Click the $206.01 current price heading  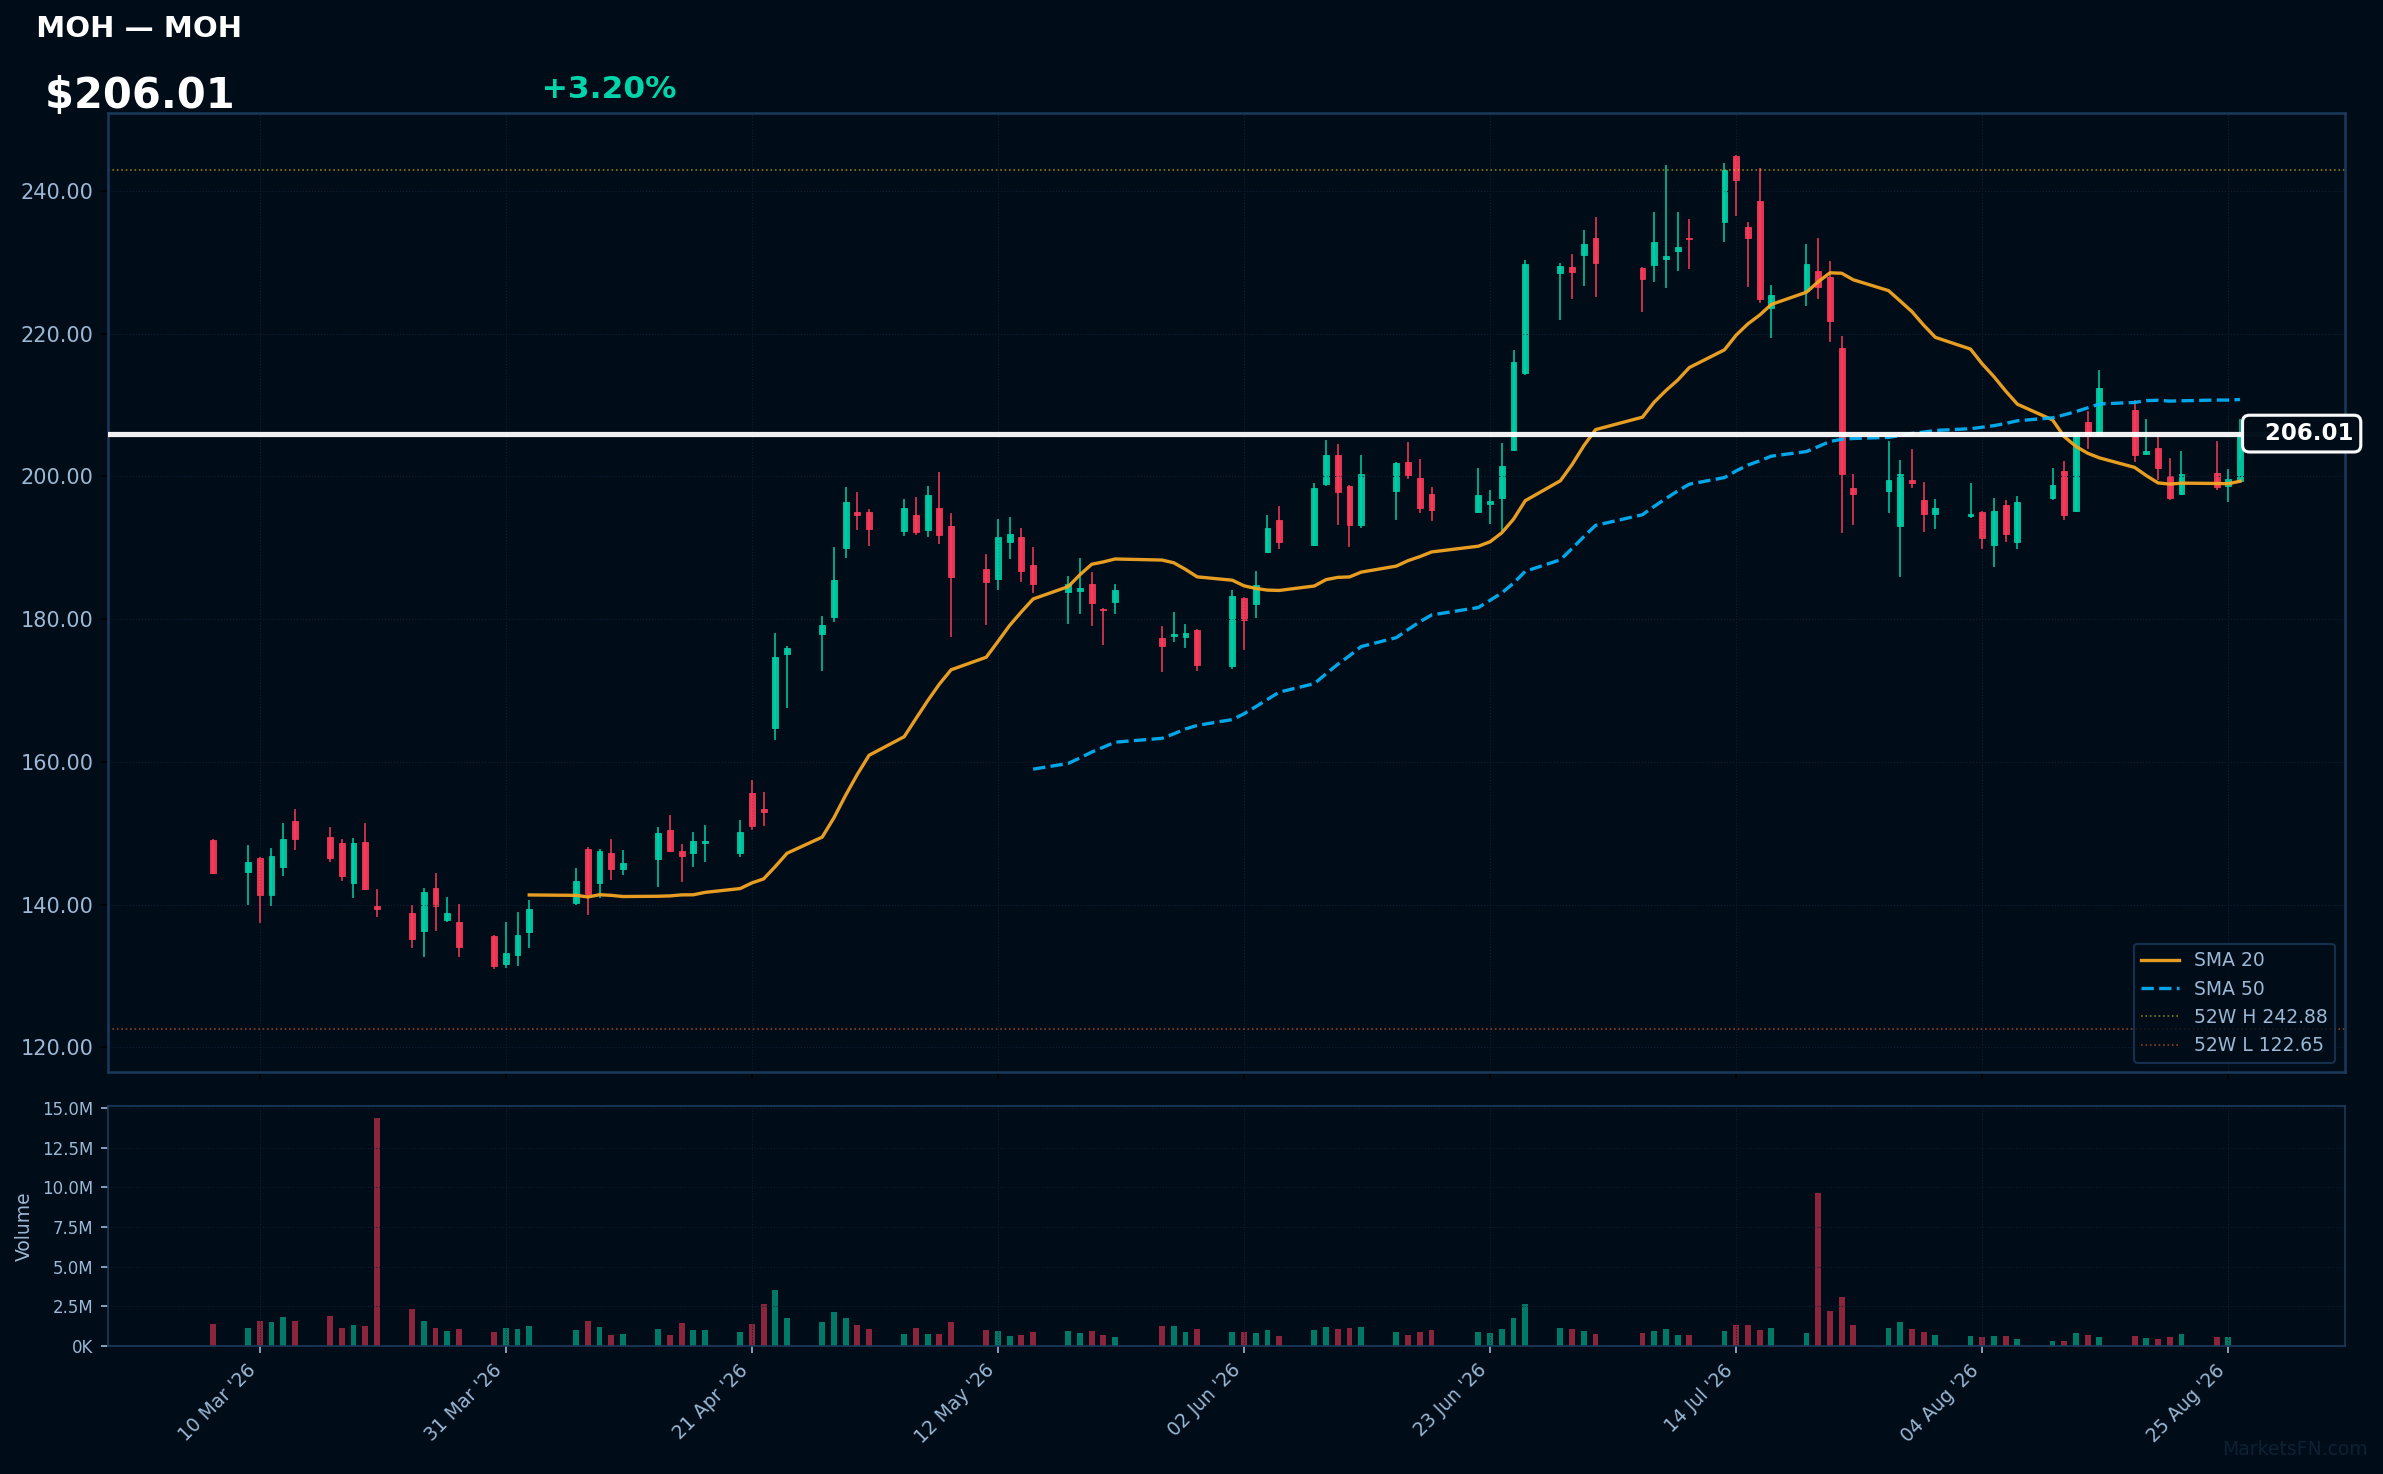[x=139, y=94]
